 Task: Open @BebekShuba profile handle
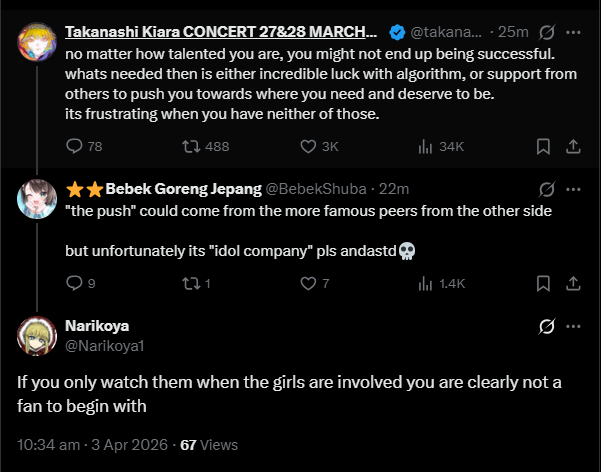(311, 188)
